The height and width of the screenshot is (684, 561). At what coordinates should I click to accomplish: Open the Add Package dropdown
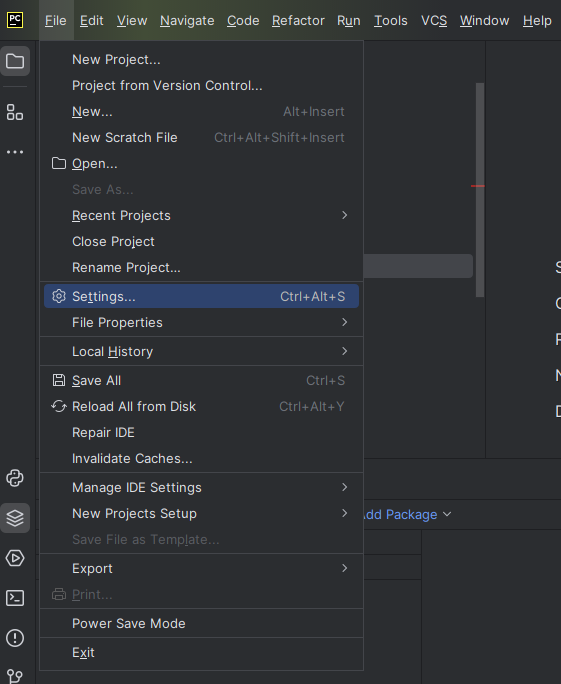pyautogui.click(x=408, y=515)
